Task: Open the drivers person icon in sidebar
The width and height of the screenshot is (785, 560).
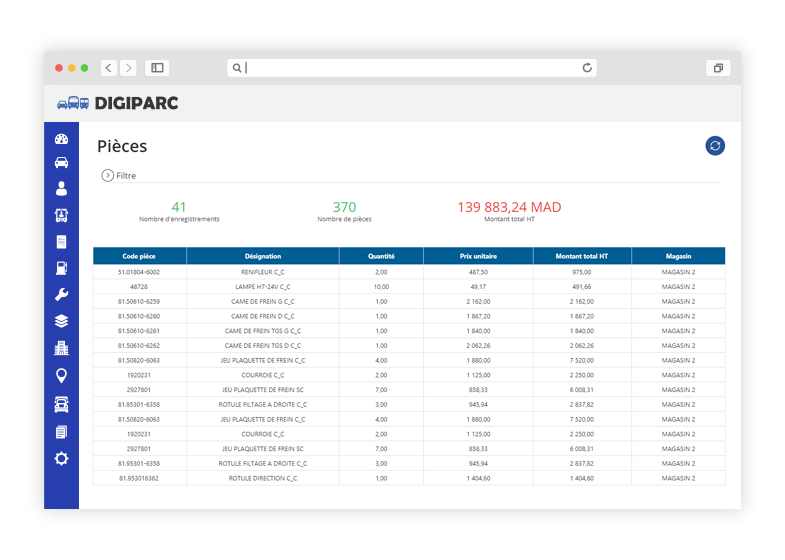Action: (x=62, y=189)
